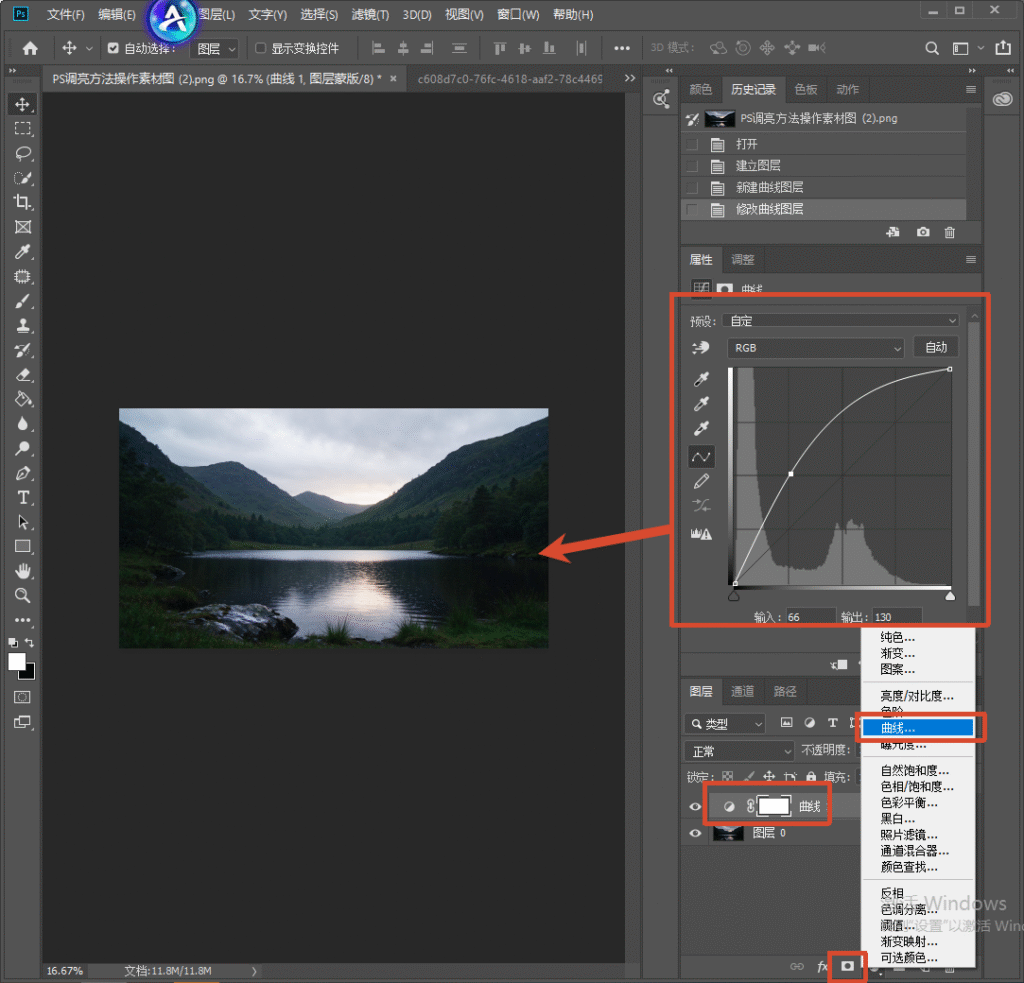The height and width of the screenshot is (983, 1024).
Task: Select the Zoom tool in the toolbox
Action: pyautogui.click(x=23, y=596)
